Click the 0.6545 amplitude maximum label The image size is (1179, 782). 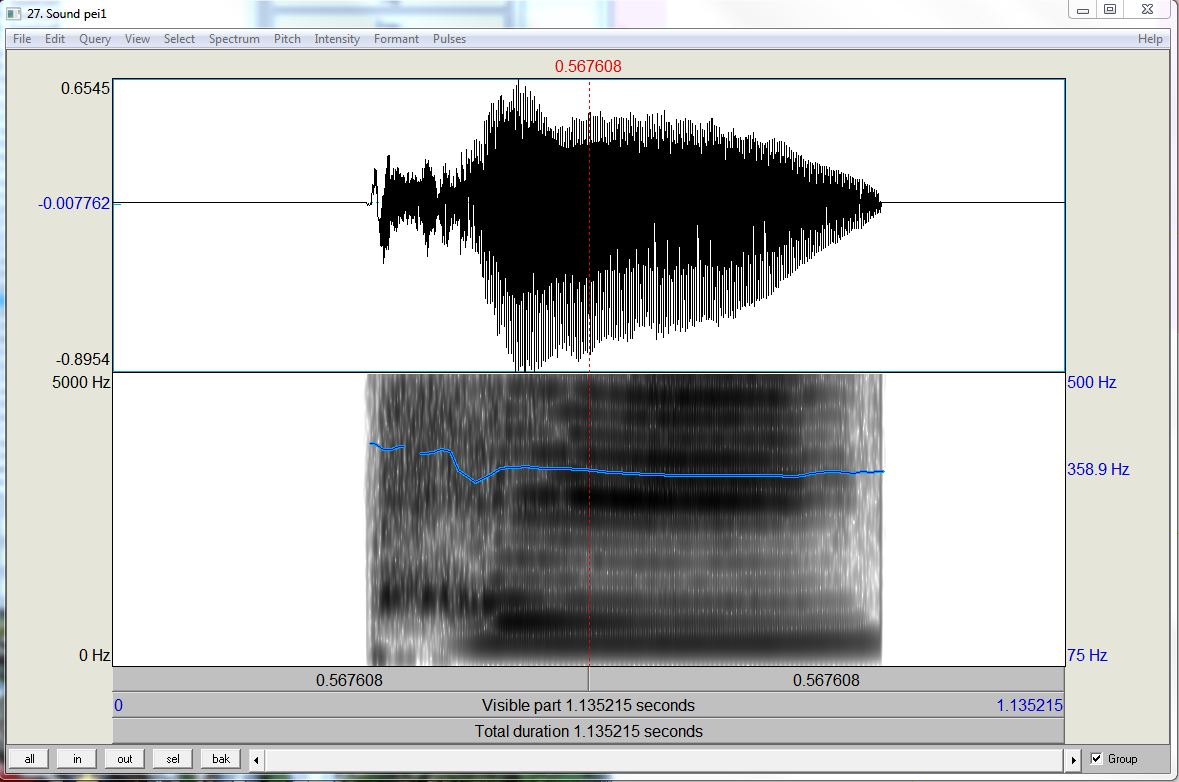85,88
